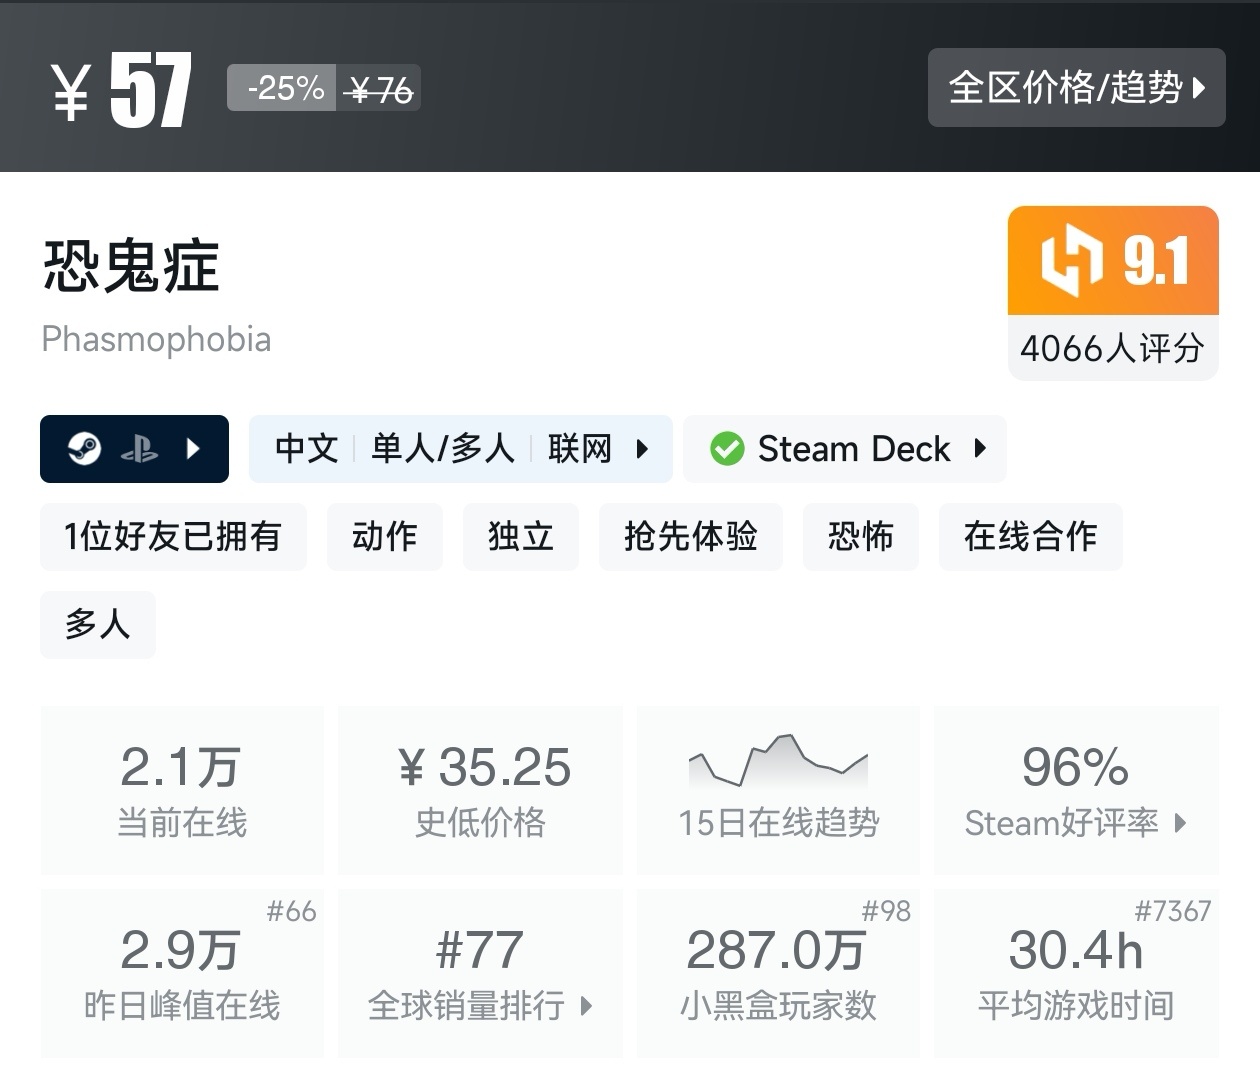Tap the 在线合作 online co-op tag
Screen dimensions: 1260x1065
[x=1030, y=537]
